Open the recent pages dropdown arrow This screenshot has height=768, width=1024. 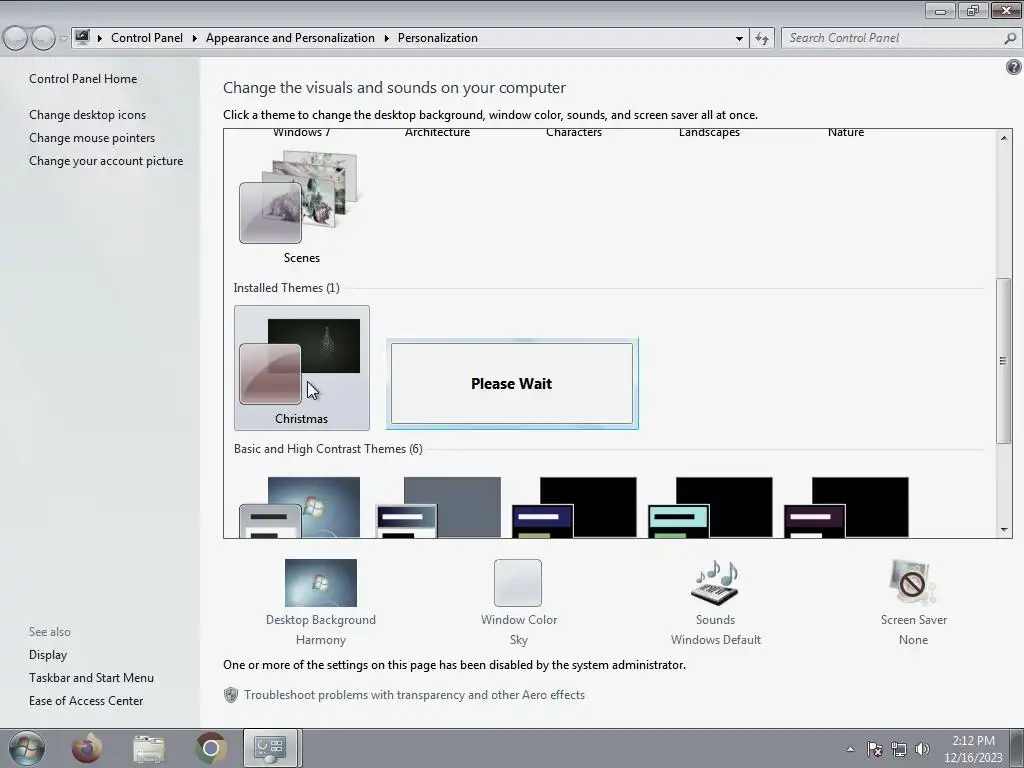coord(63,39)
